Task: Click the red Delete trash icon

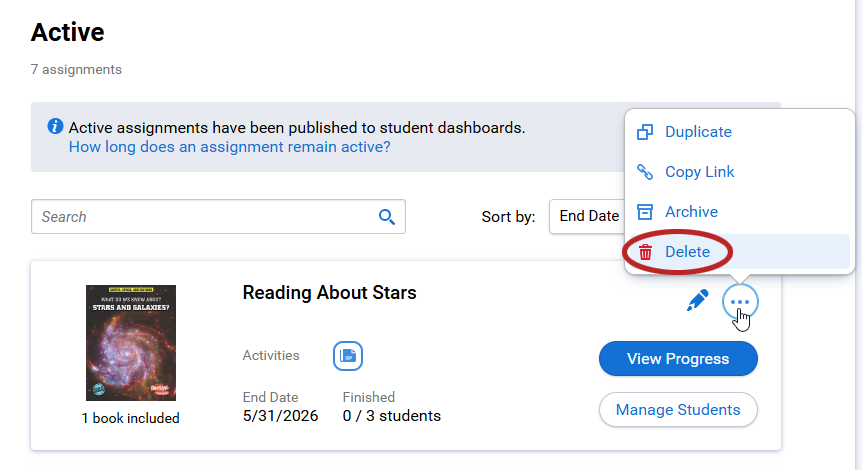Action: click(x=645, y=252)
